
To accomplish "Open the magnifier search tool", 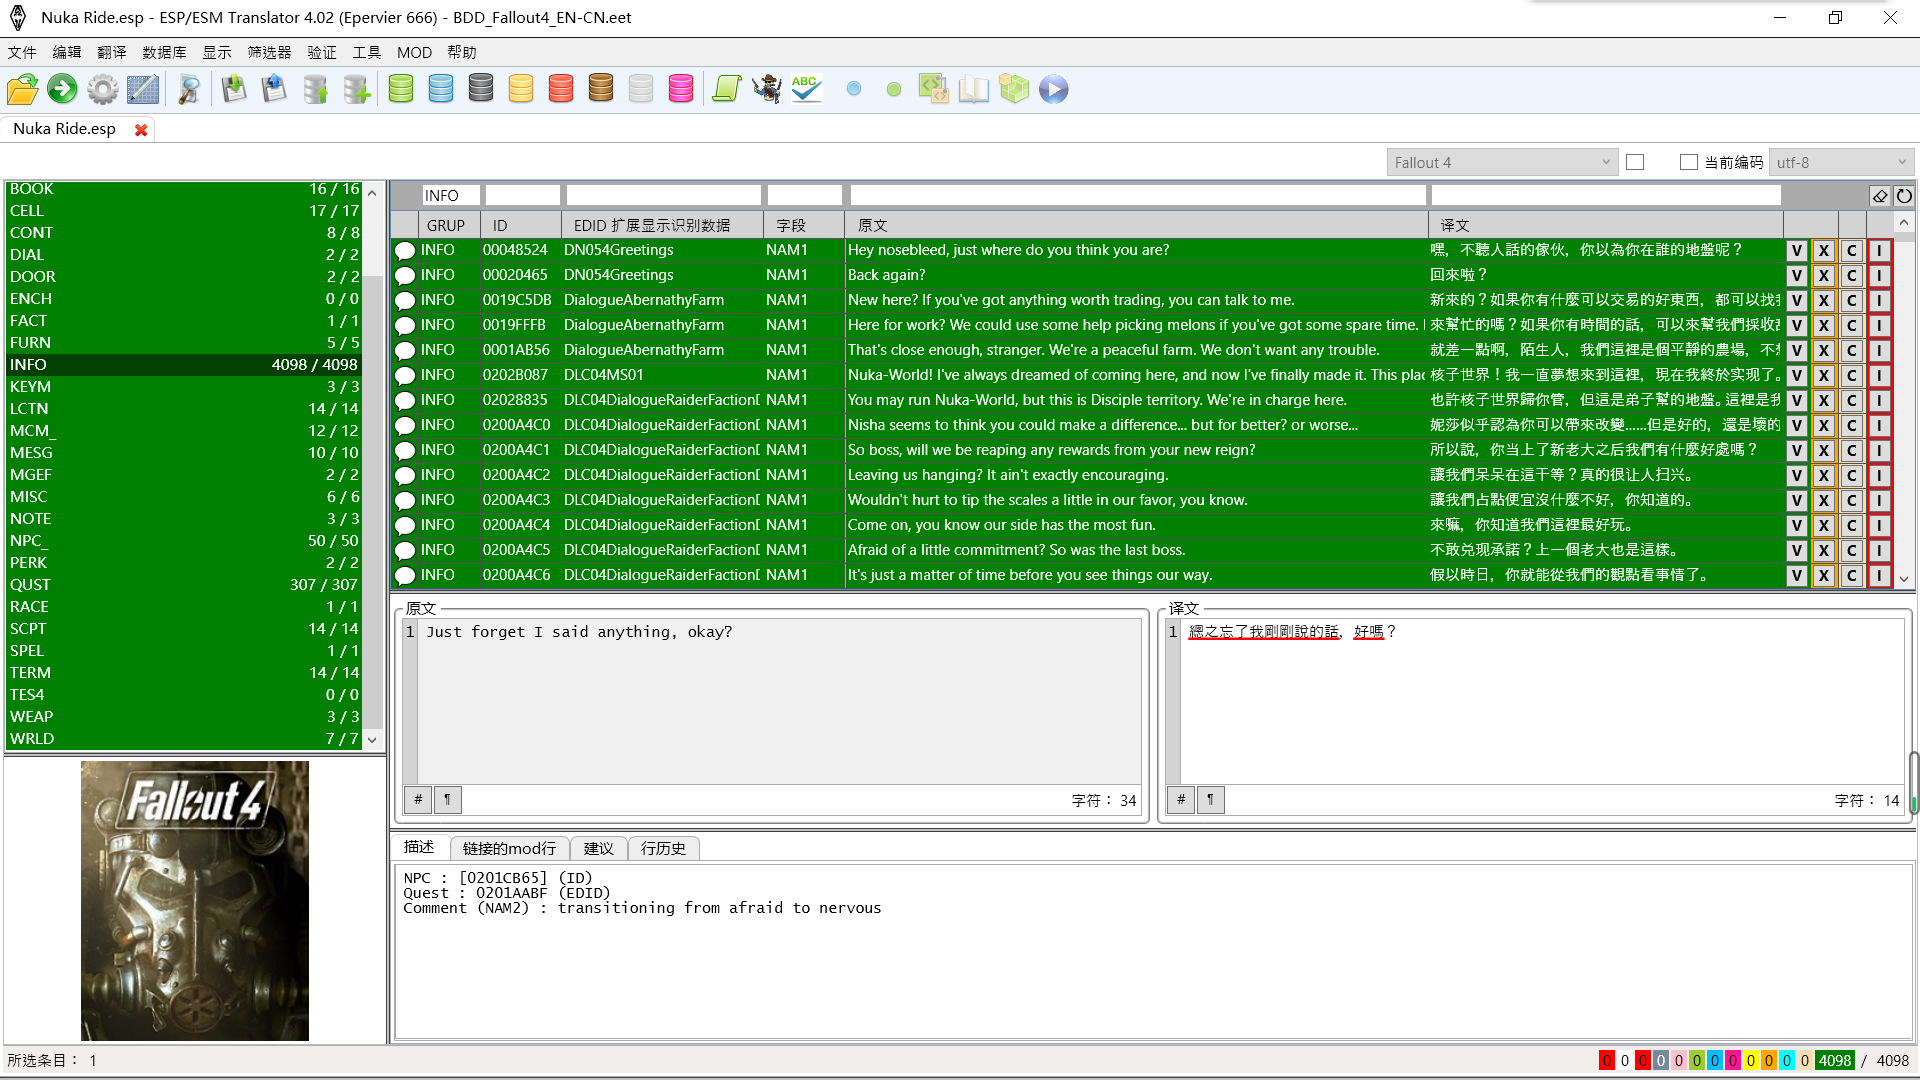I will pyautogui.click(x=188, y=89).
